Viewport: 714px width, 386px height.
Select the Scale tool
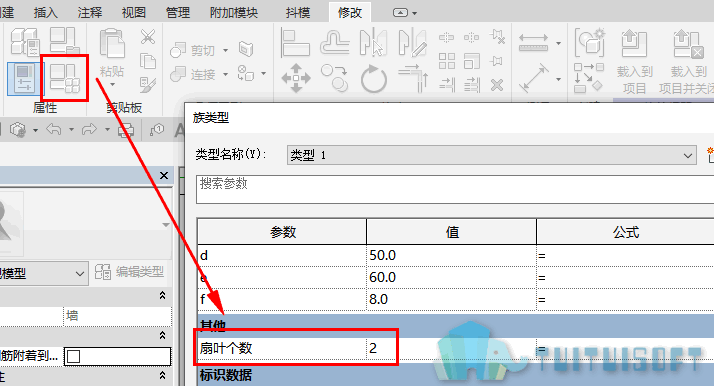(472, 61)
